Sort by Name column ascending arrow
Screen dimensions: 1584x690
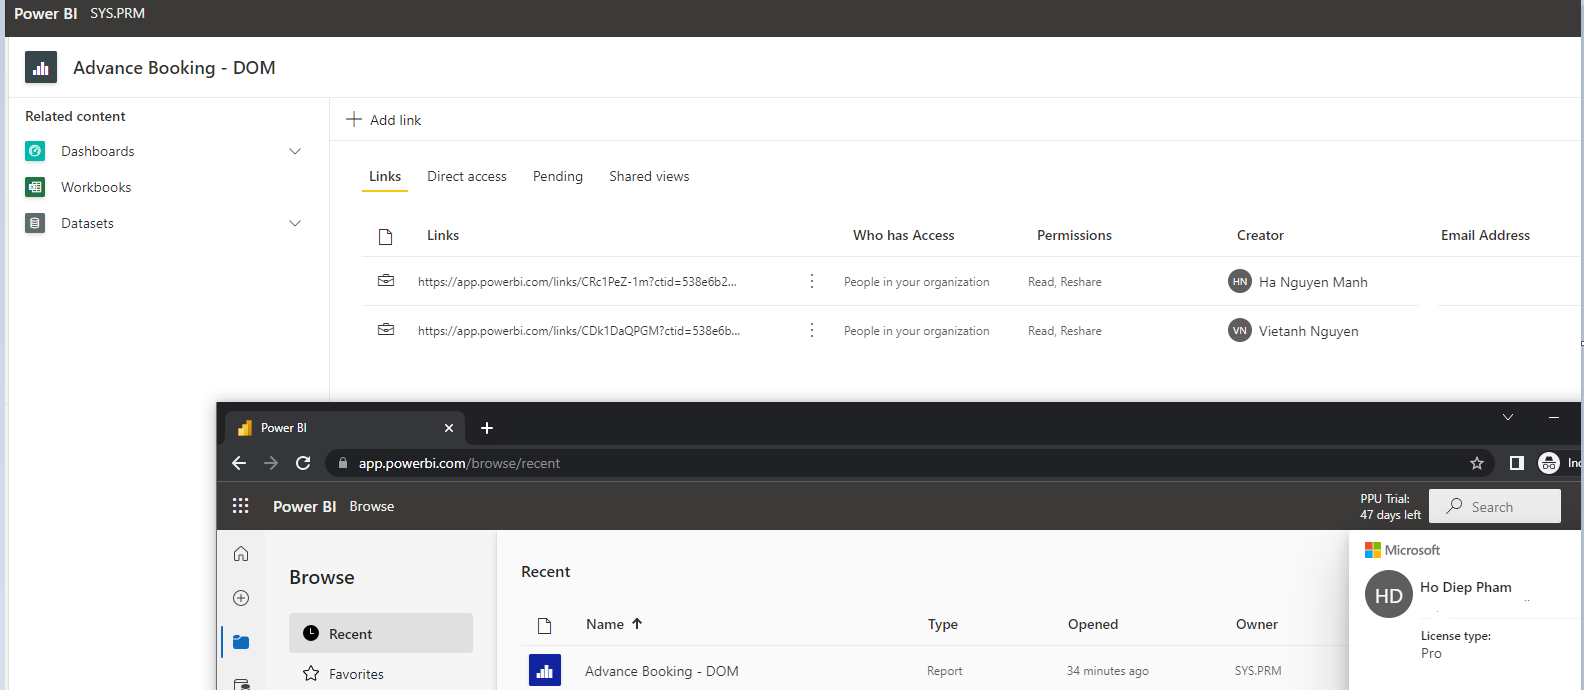coord(637,624)
